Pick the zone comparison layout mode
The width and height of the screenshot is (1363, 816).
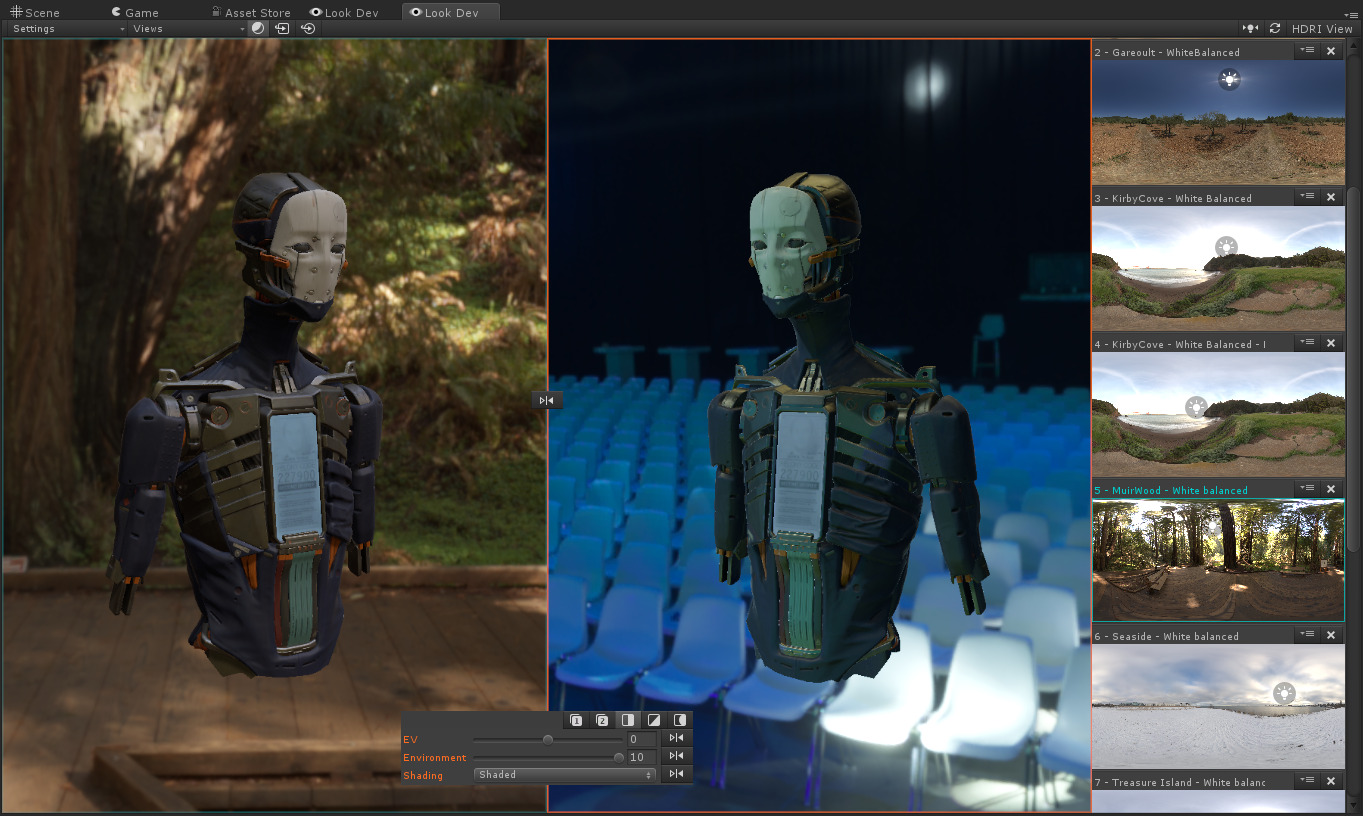click(679, 720)
